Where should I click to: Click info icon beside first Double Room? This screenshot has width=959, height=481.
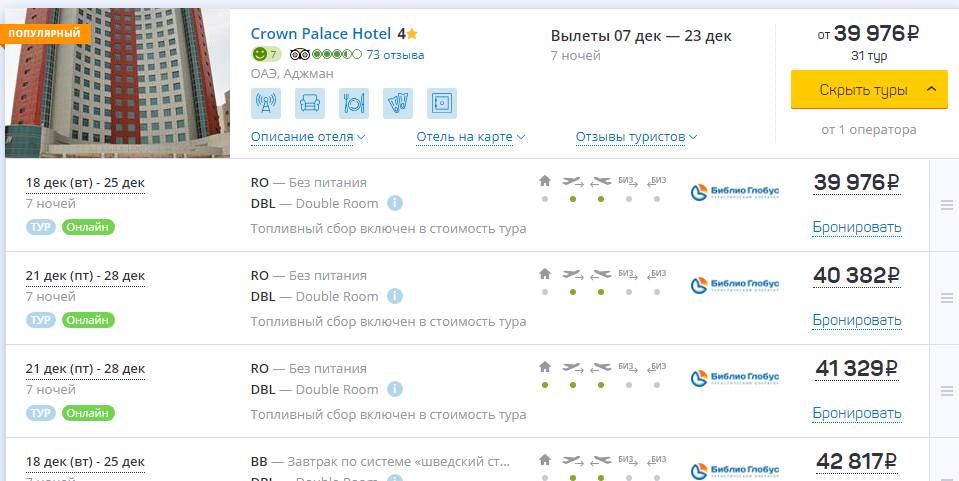coord(395,203)
